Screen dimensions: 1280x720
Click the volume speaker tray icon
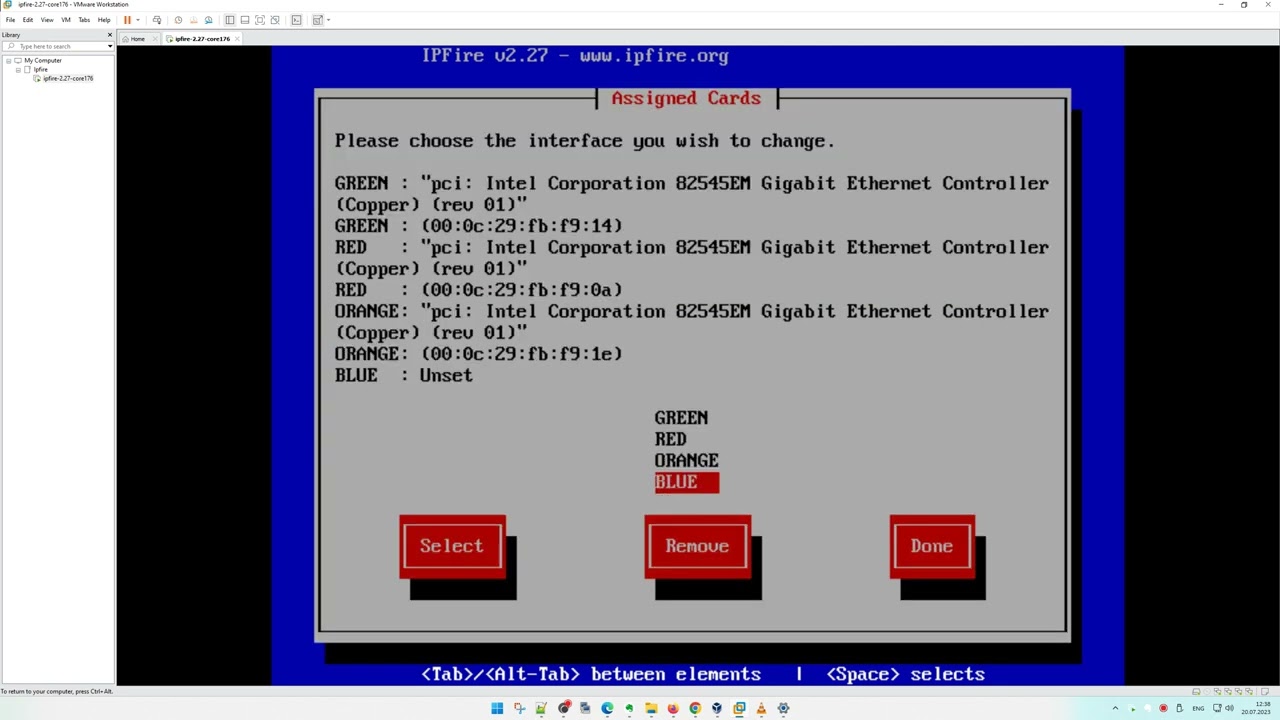1229,708
